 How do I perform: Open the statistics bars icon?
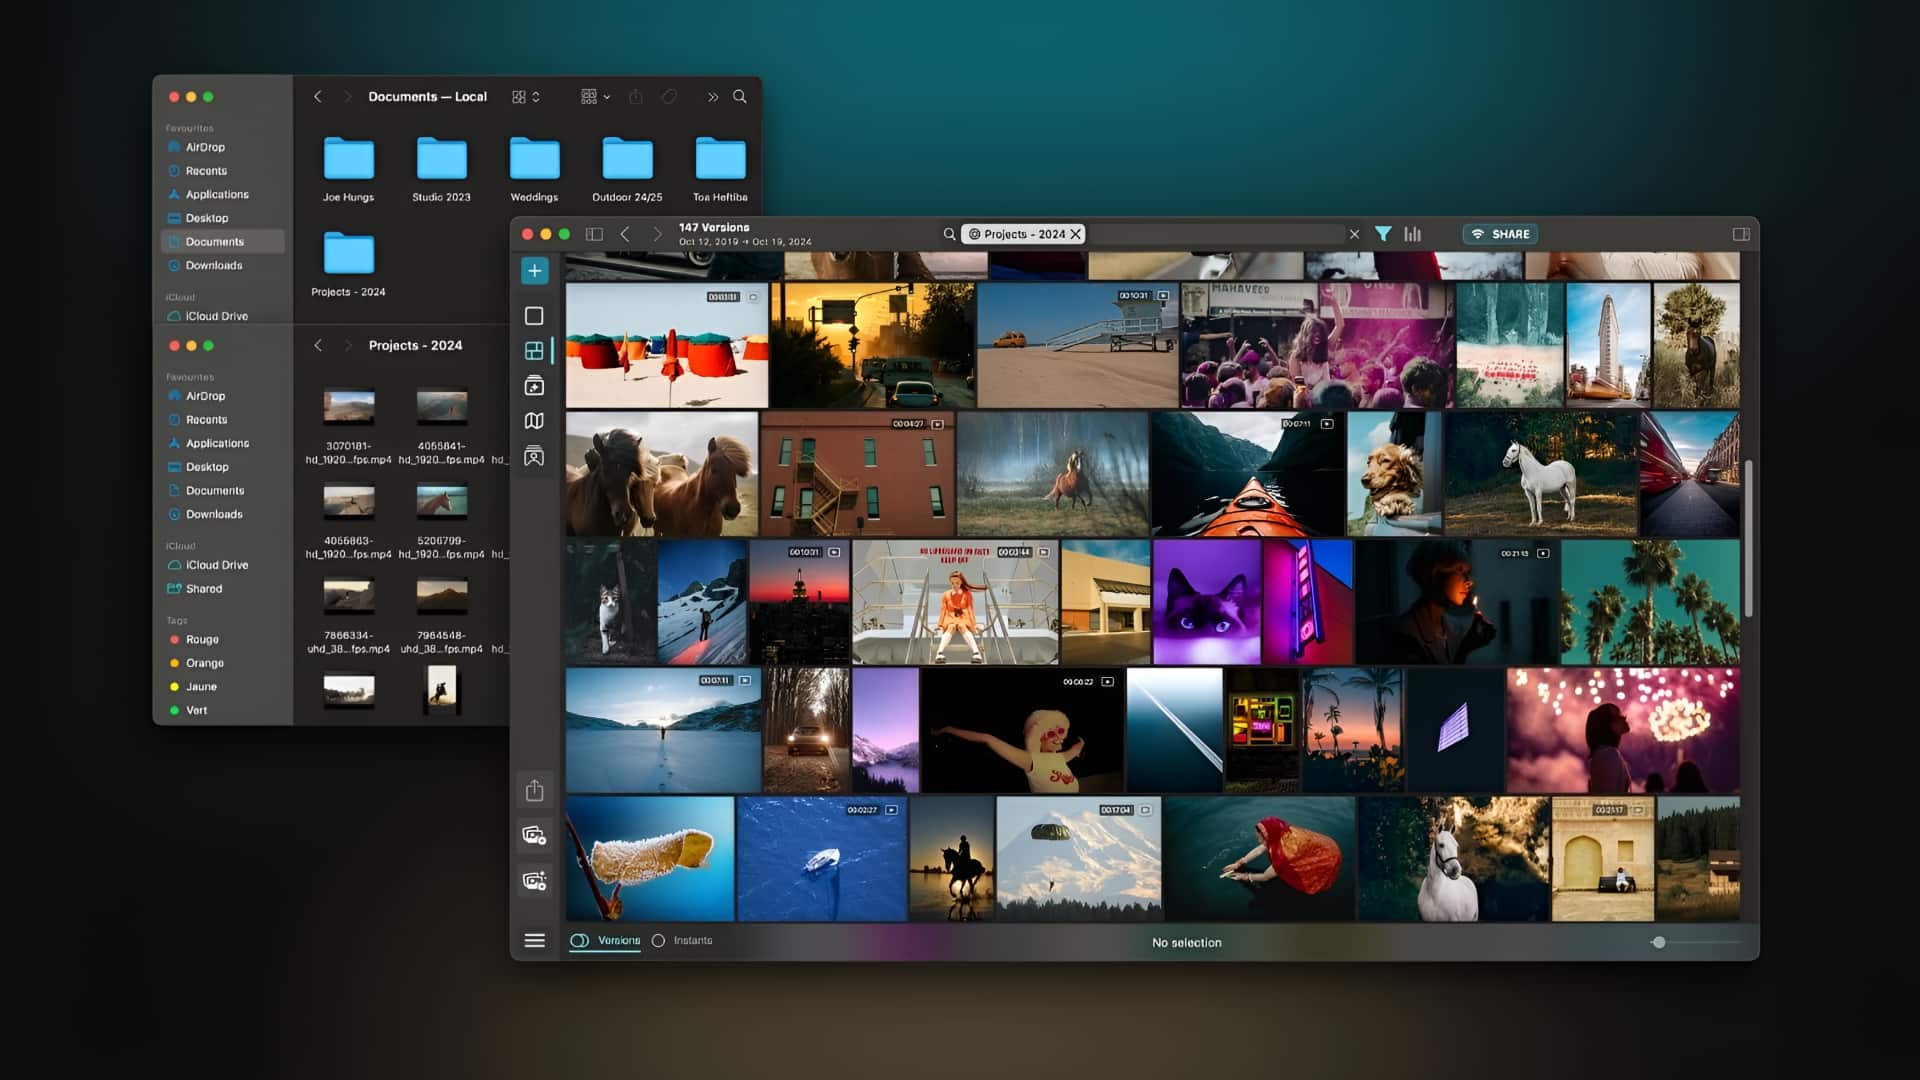(x=1412, y=234)
